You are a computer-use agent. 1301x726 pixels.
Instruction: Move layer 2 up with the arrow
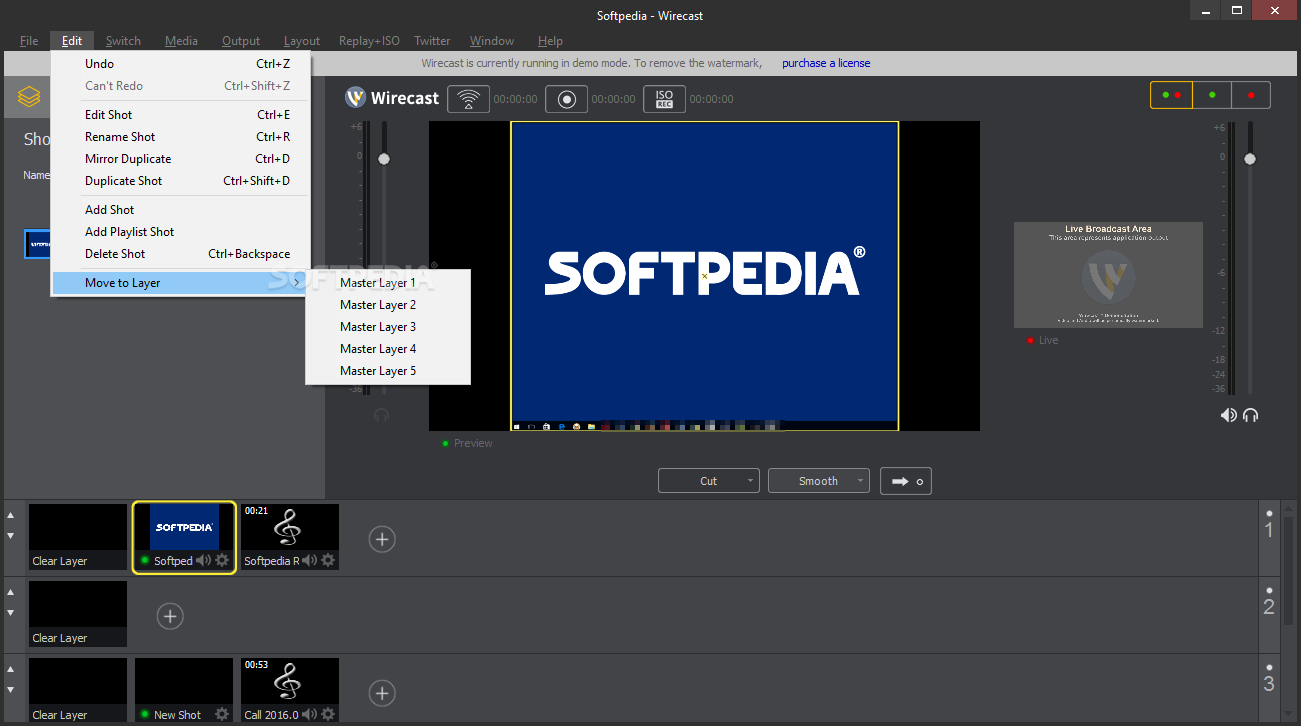[11, 592]
